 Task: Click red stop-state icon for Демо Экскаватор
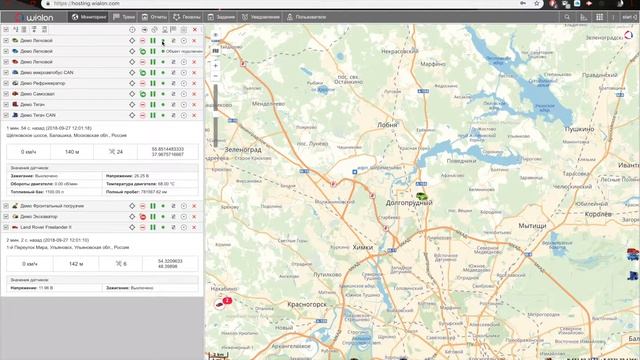[142, 217]
